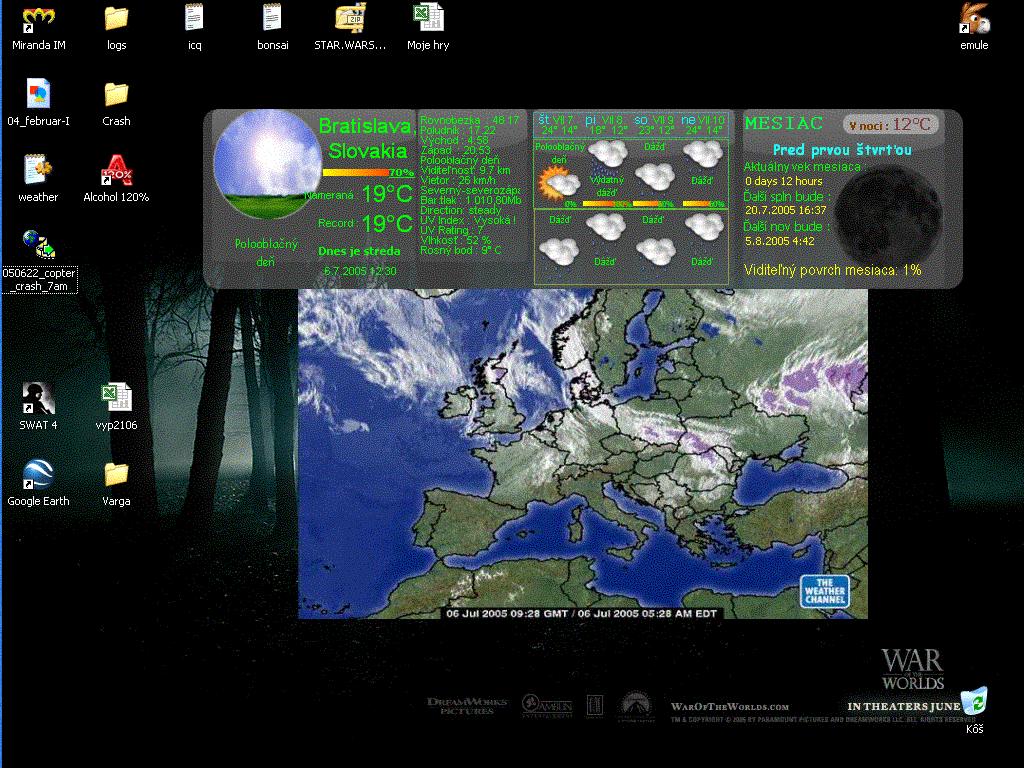Image resolution: width=1024 pixels, height=768 pixels.
Task: Open the Moje hry spreadsheet icon
Action: (428, 27)
